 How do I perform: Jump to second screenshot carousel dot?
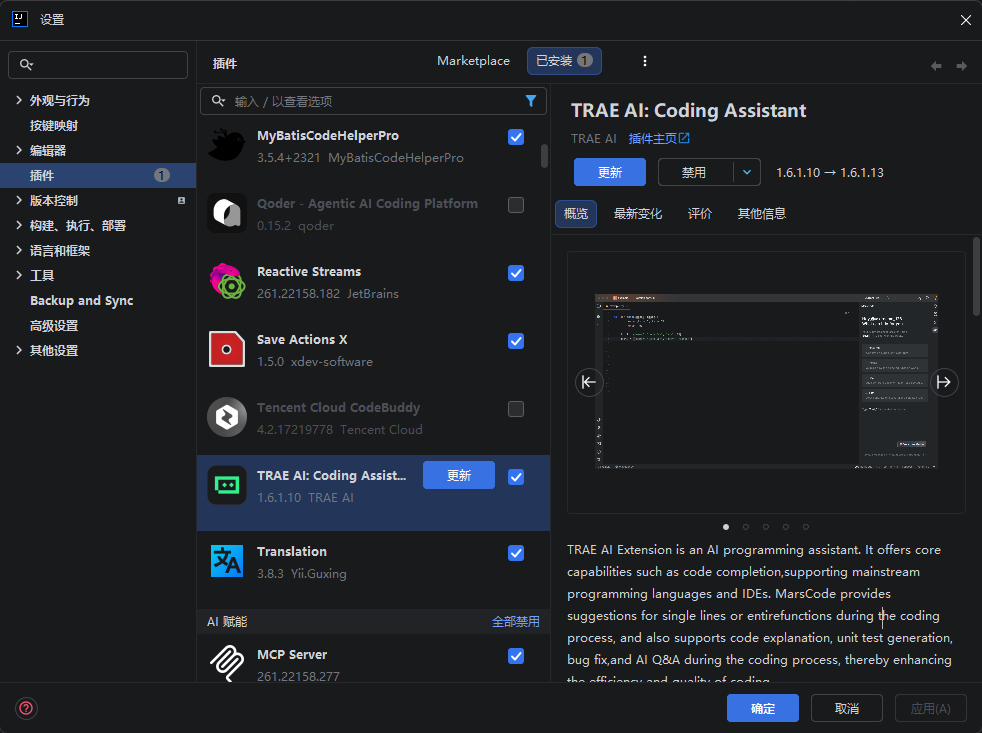[x=746, y=527]
